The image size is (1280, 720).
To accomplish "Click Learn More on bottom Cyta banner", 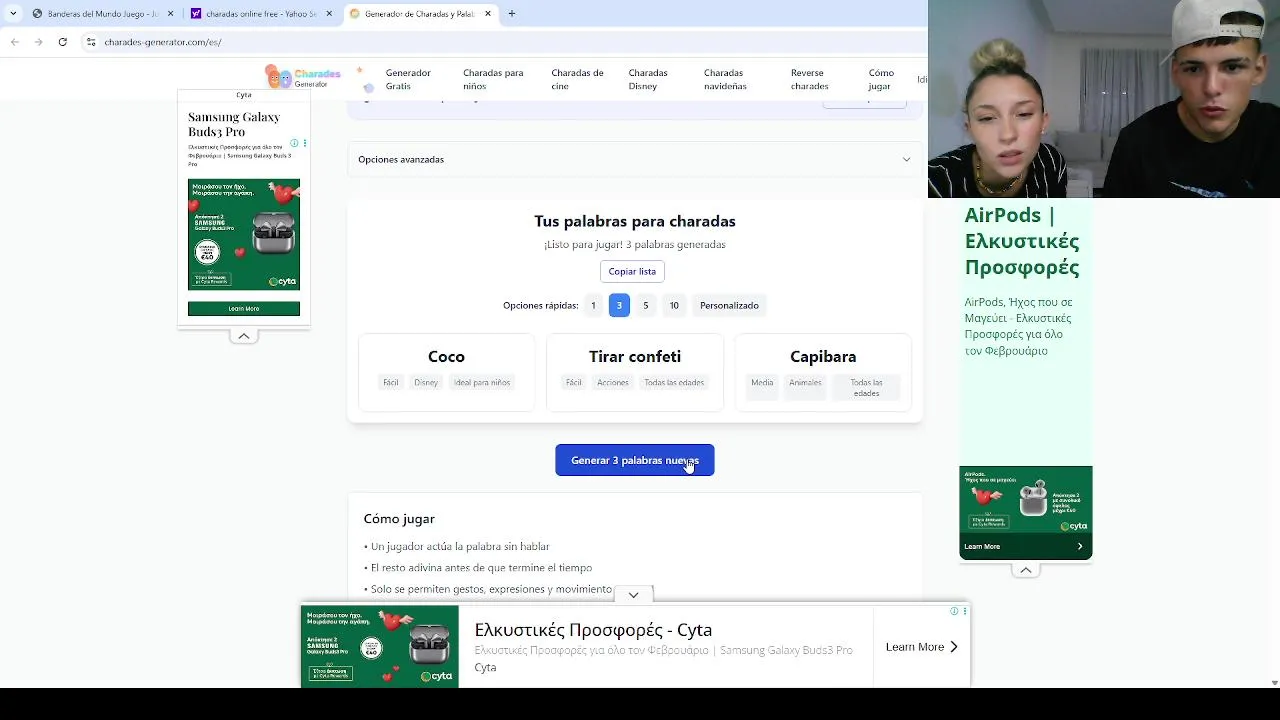I will [x=922, y=647].
